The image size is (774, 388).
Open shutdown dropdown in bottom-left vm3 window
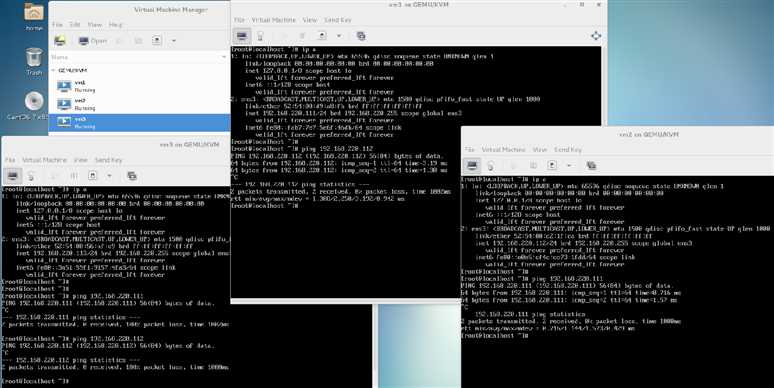pos(109,176)
